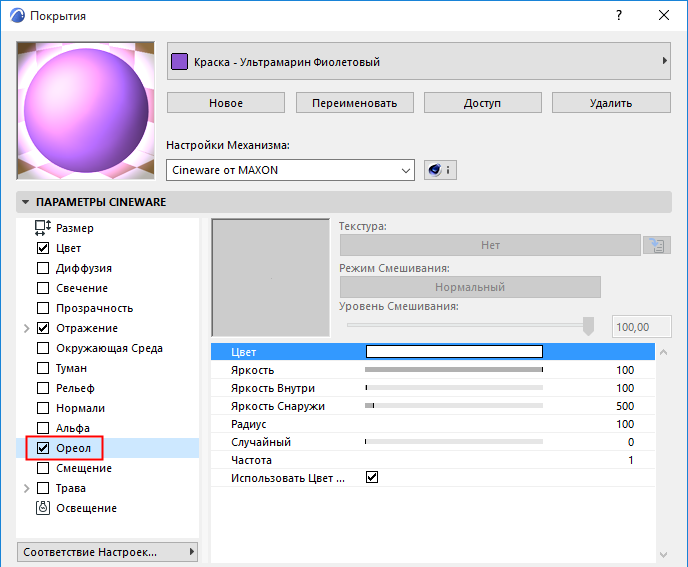Enable the Окружающая Среда checkbox
Screen dimensions: 688x567
click(43, 348)
